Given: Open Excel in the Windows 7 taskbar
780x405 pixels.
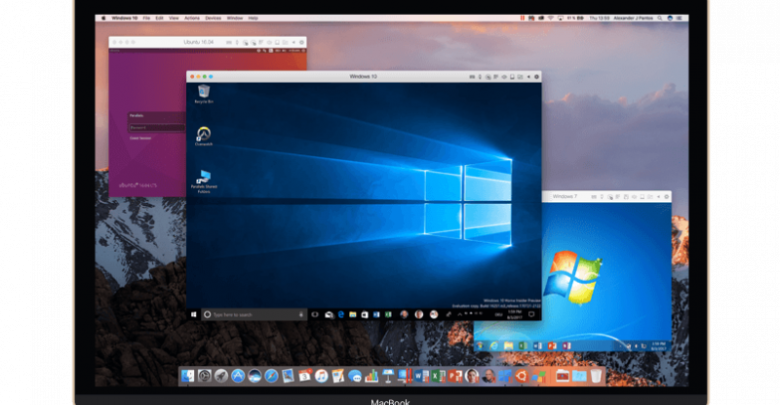Looking at the screenshot, I should [522, 345].
